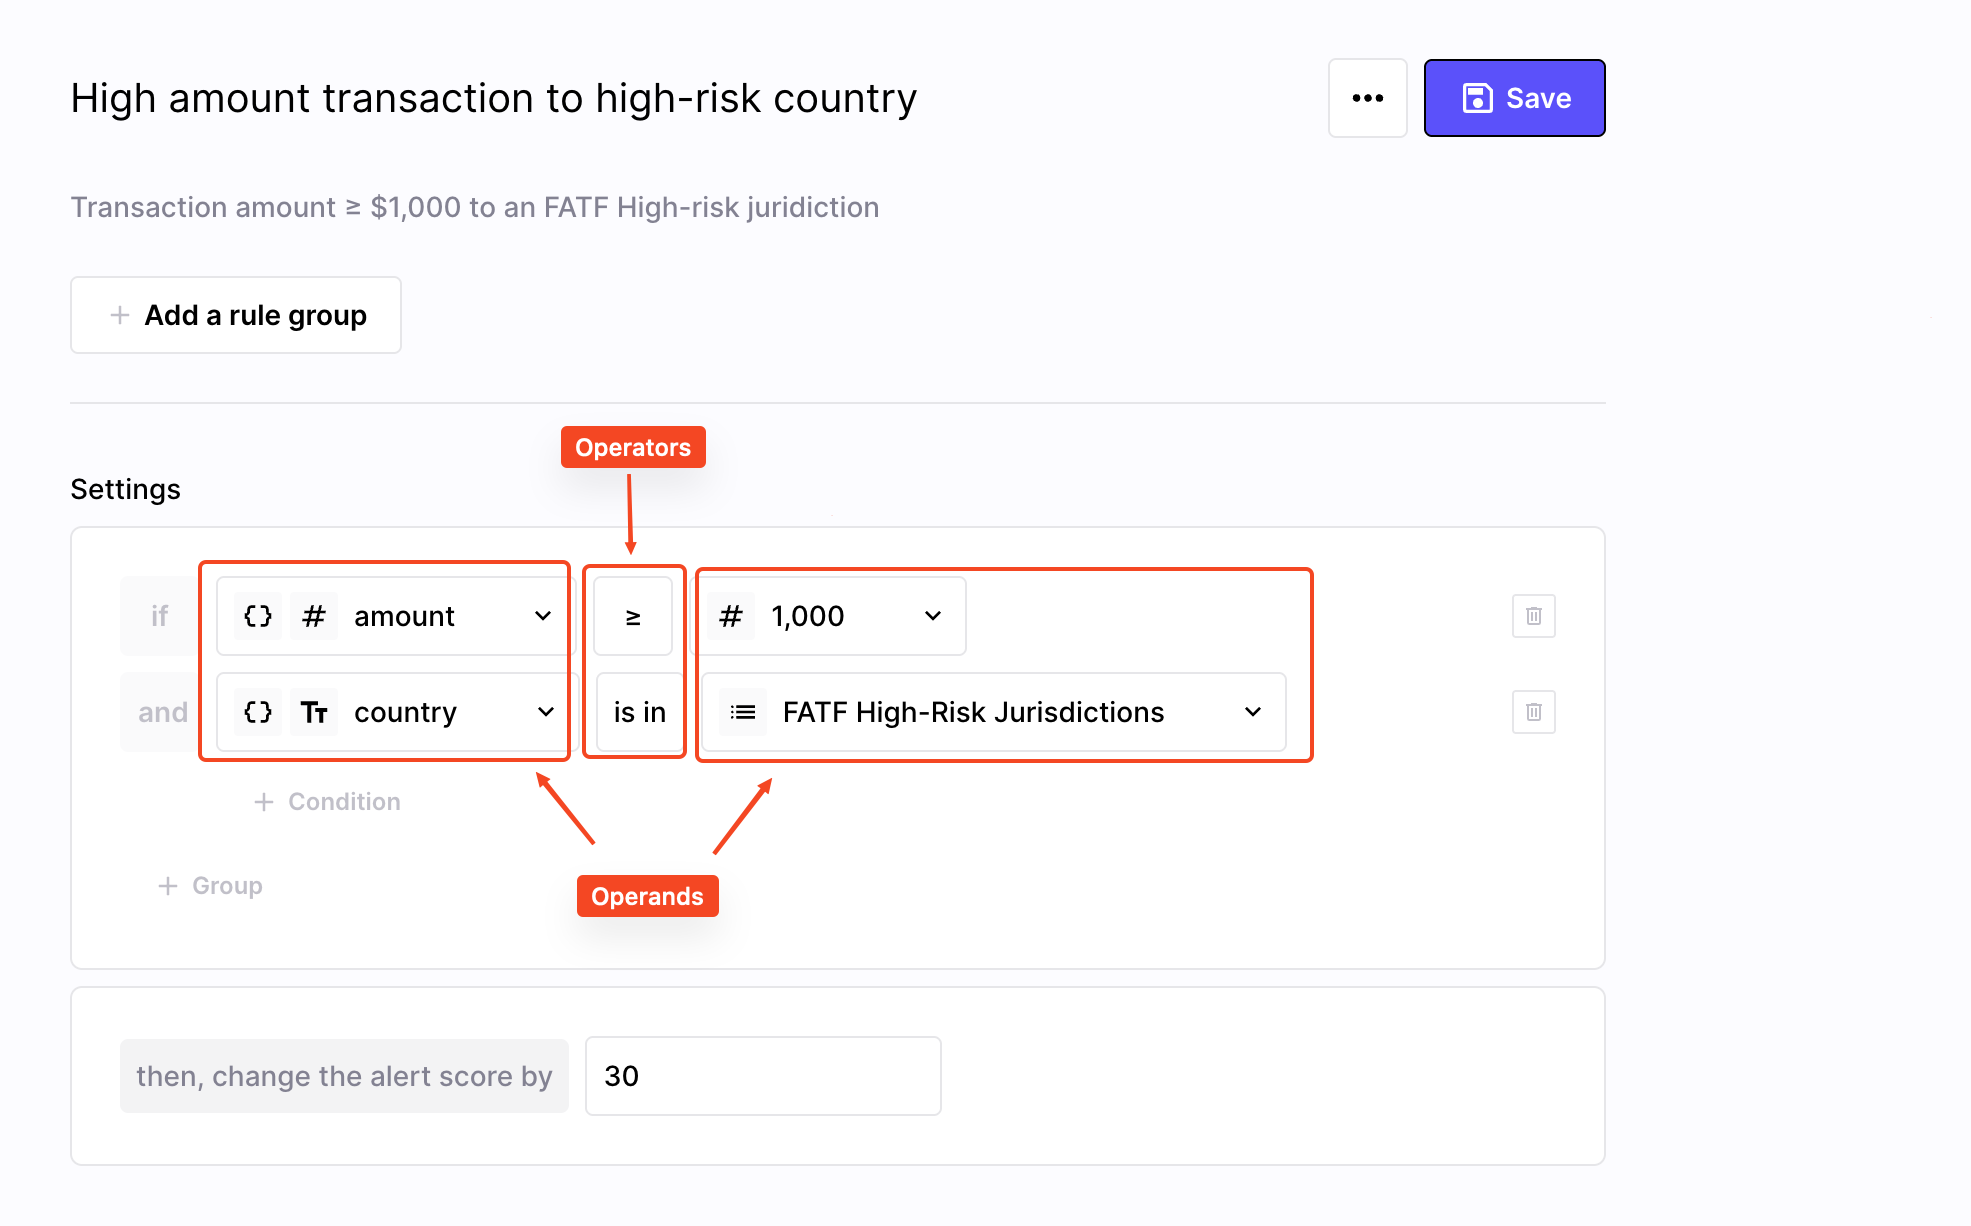
Task: Click curly braces icon in country field
Action: coord(258,712)
